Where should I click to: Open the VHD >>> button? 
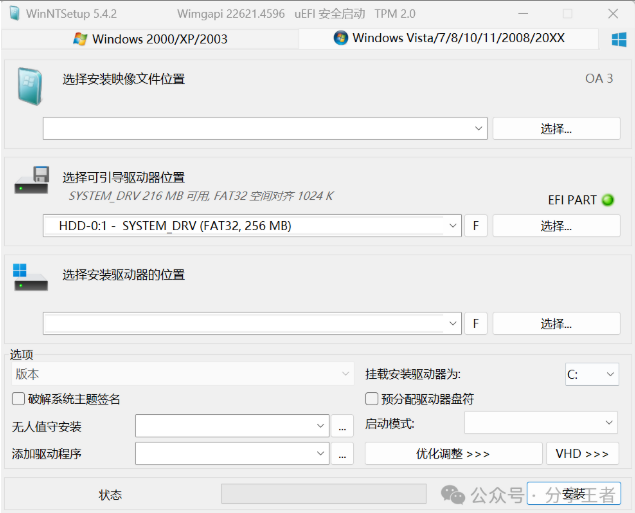click(583, 454)
